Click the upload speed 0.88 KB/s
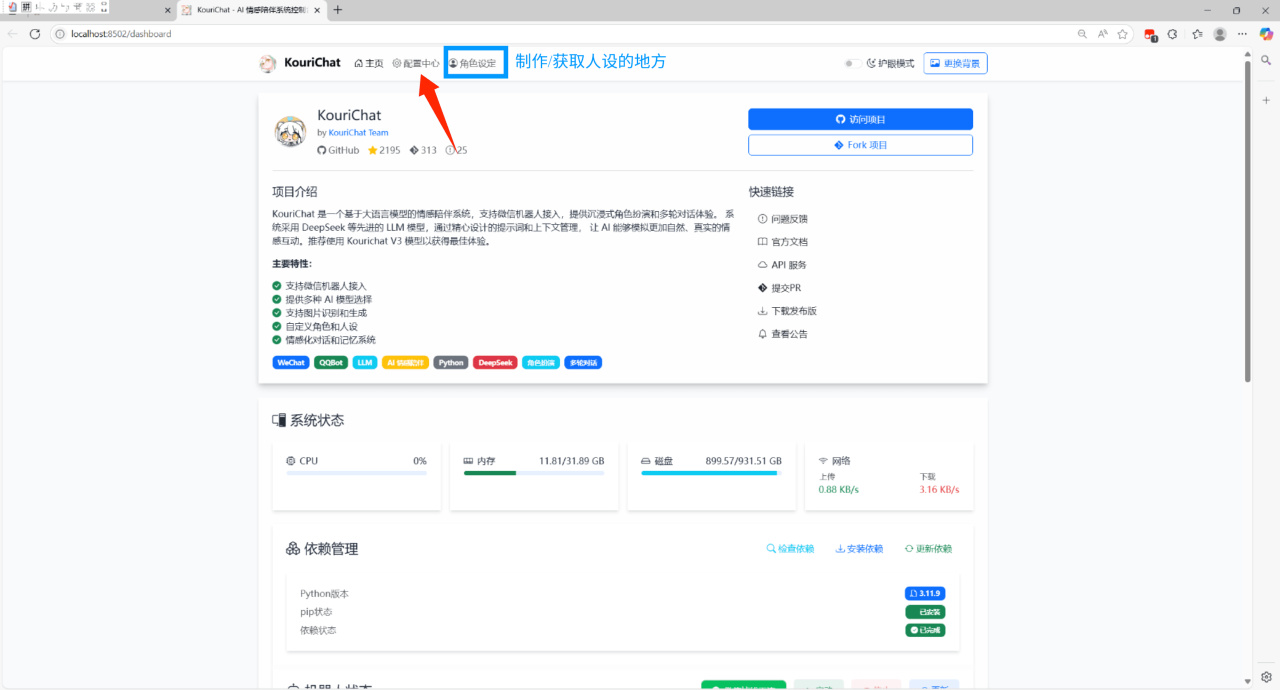Screen dimensions: 1280x690 click(x=839, y=490)
